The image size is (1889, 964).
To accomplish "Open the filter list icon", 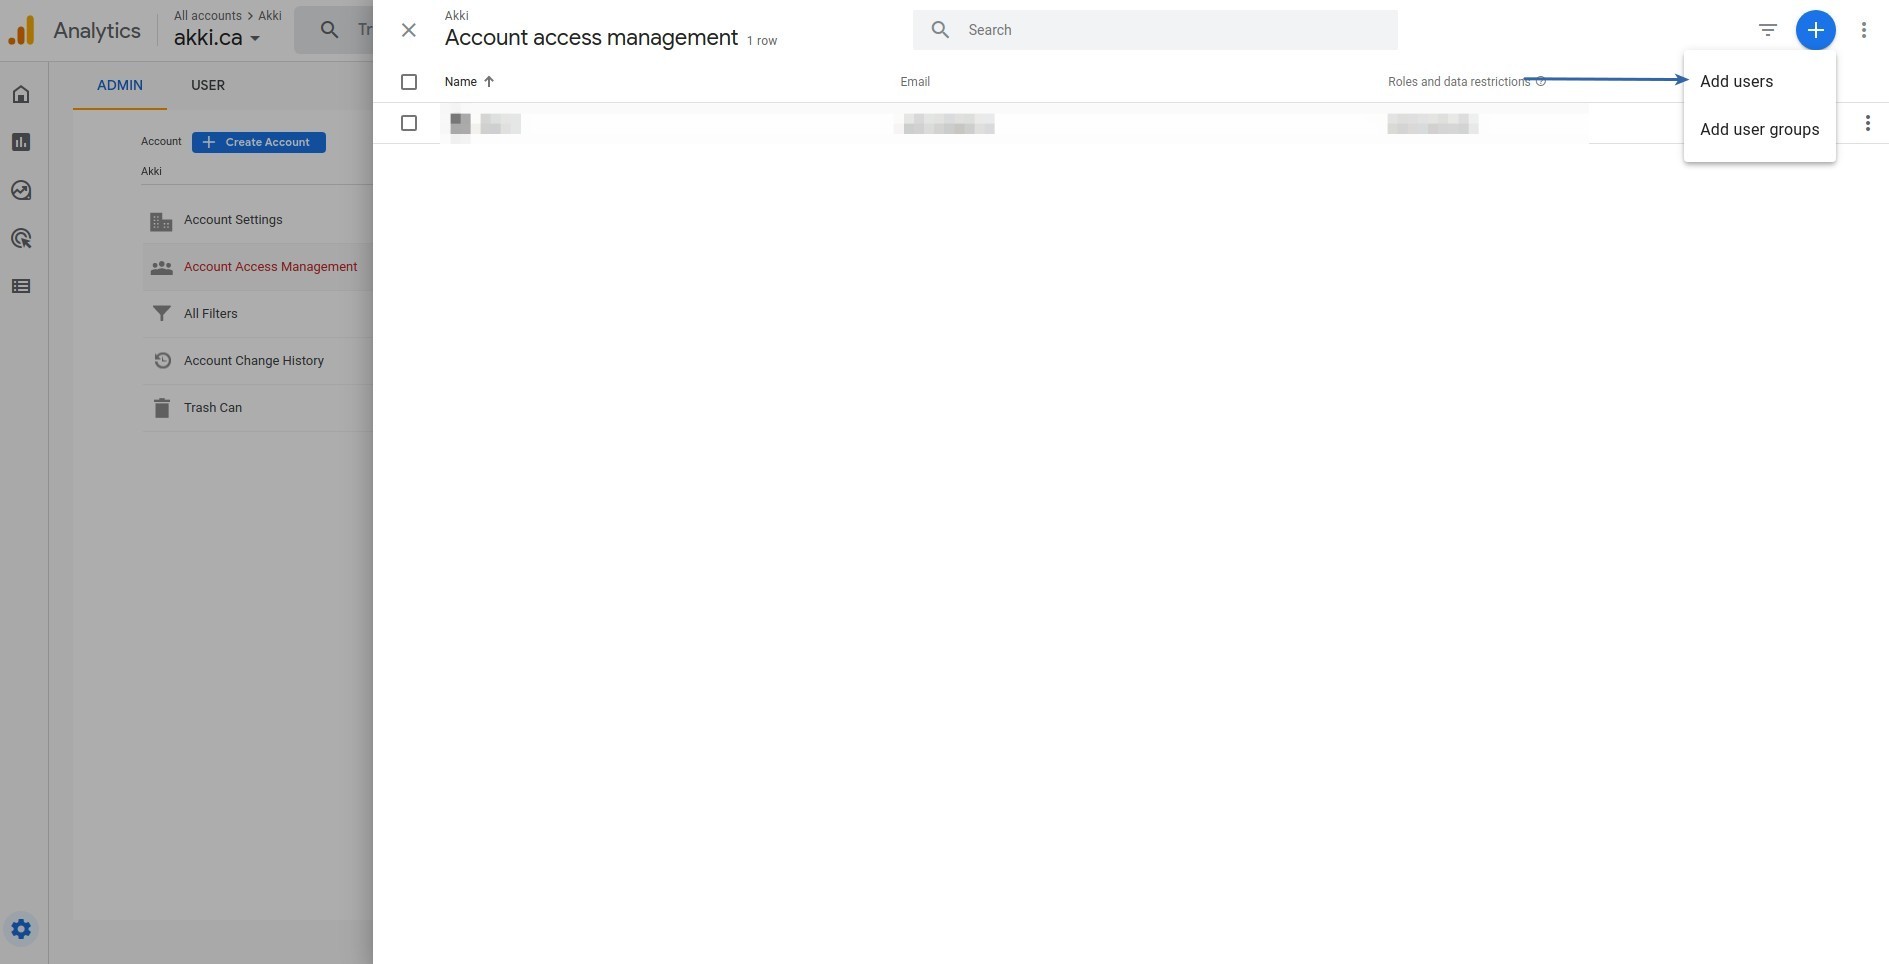I will [x=1767, y=30].
